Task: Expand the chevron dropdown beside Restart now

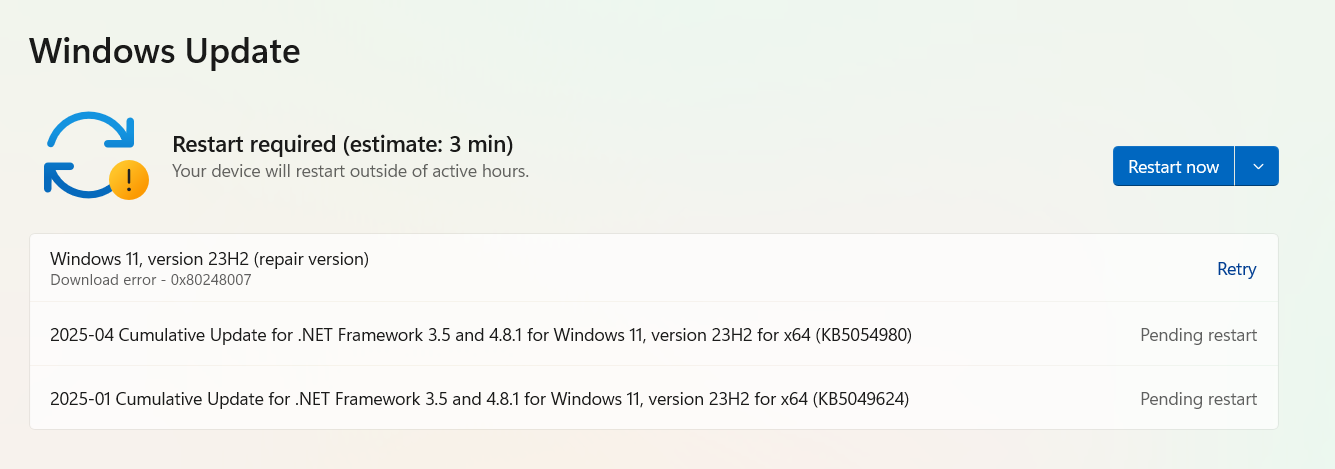Action: (1258, 166)
